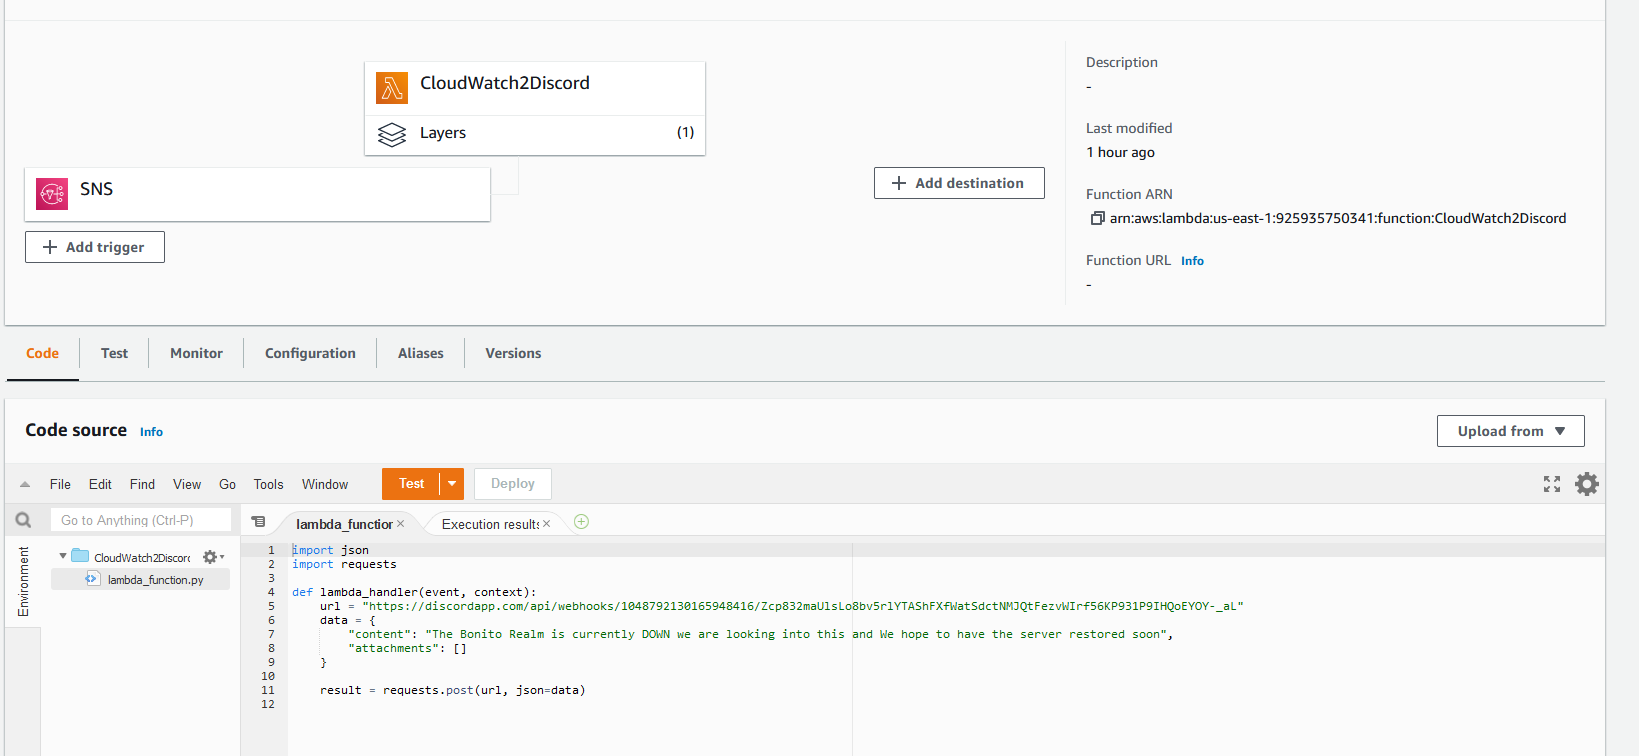The width and height of the screenshot is (1639, 756).
Task: Collapse the CloudWatch2Discord folder tree
Action: [63, 557]
